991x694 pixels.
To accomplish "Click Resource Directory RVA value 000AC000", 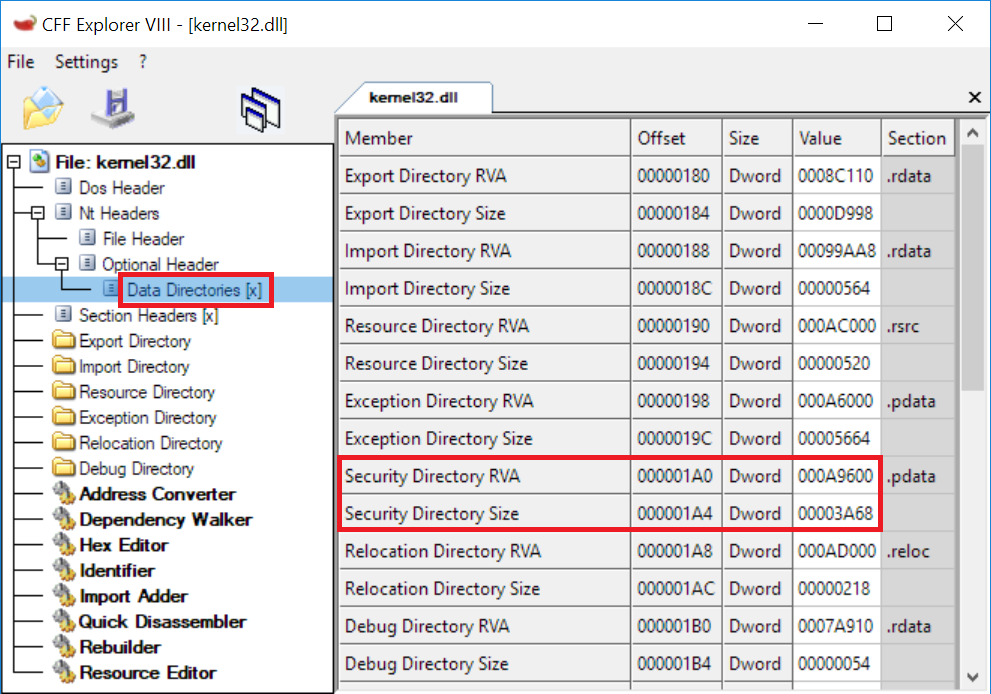I will tap(837, 326).
